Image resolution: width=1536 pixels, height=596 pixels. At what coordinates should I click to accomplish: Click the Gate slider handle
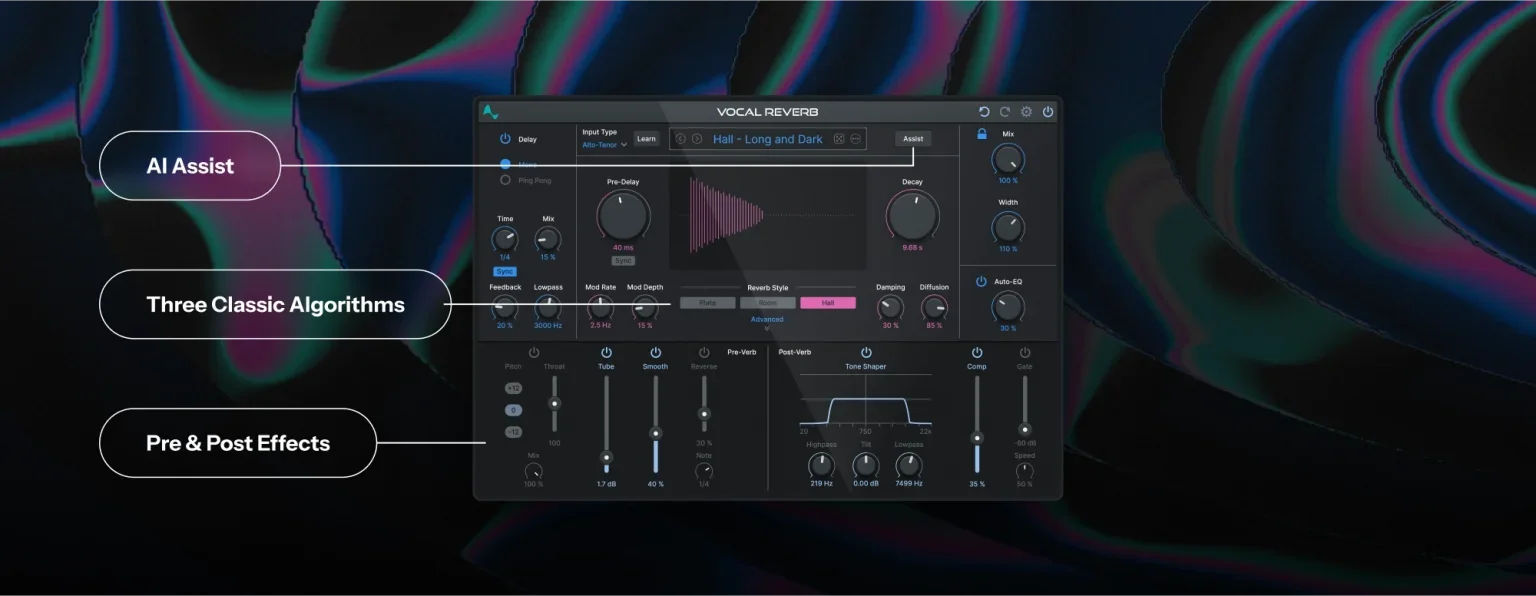tap(1025, 429)
